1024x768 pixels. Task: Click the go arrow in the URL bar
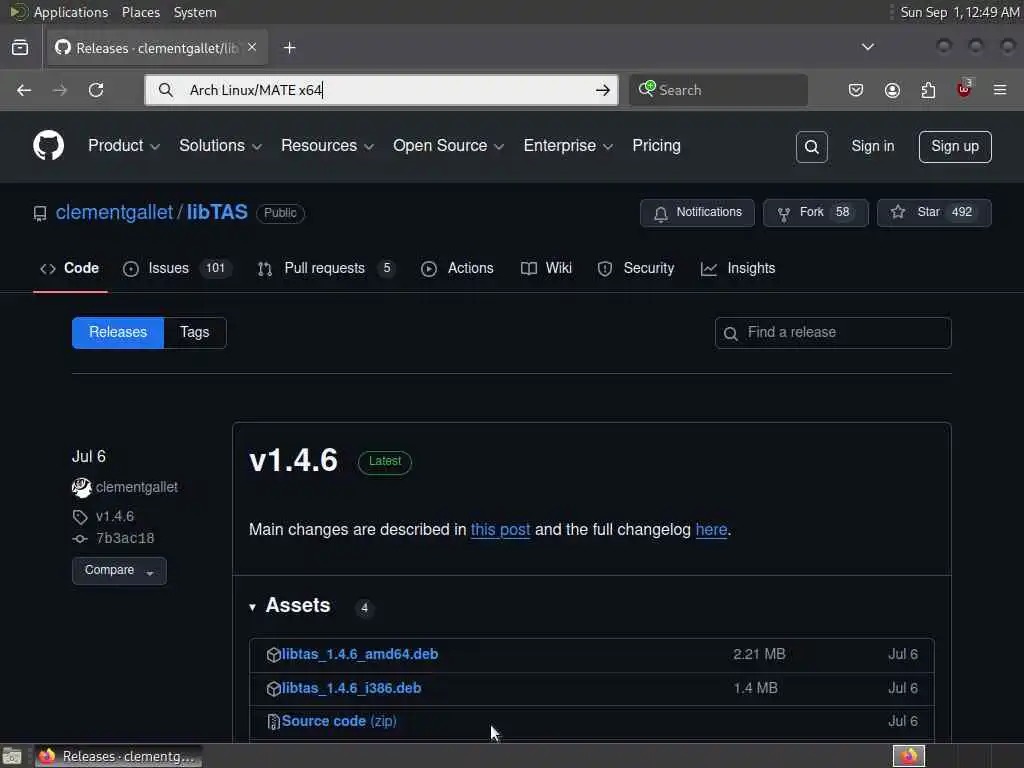(x=603, y=90)
